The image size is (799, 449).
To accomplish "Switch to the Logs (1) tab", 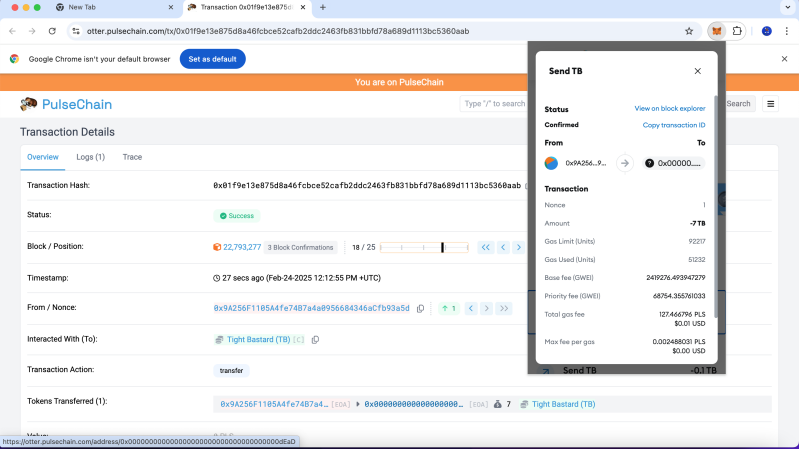I will point(91,157).
